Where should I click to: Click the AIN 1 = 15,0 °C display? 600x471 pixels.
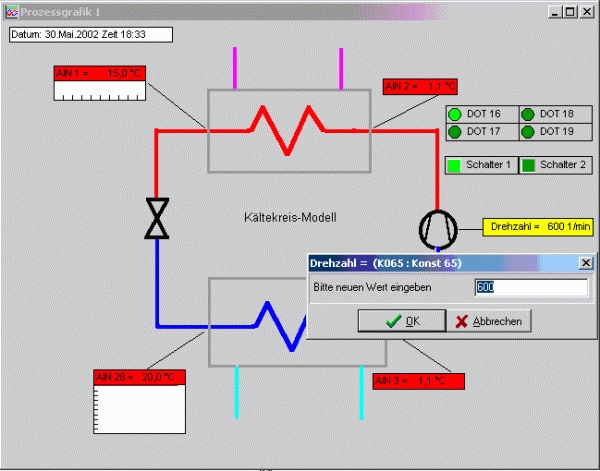pos(99,73)
